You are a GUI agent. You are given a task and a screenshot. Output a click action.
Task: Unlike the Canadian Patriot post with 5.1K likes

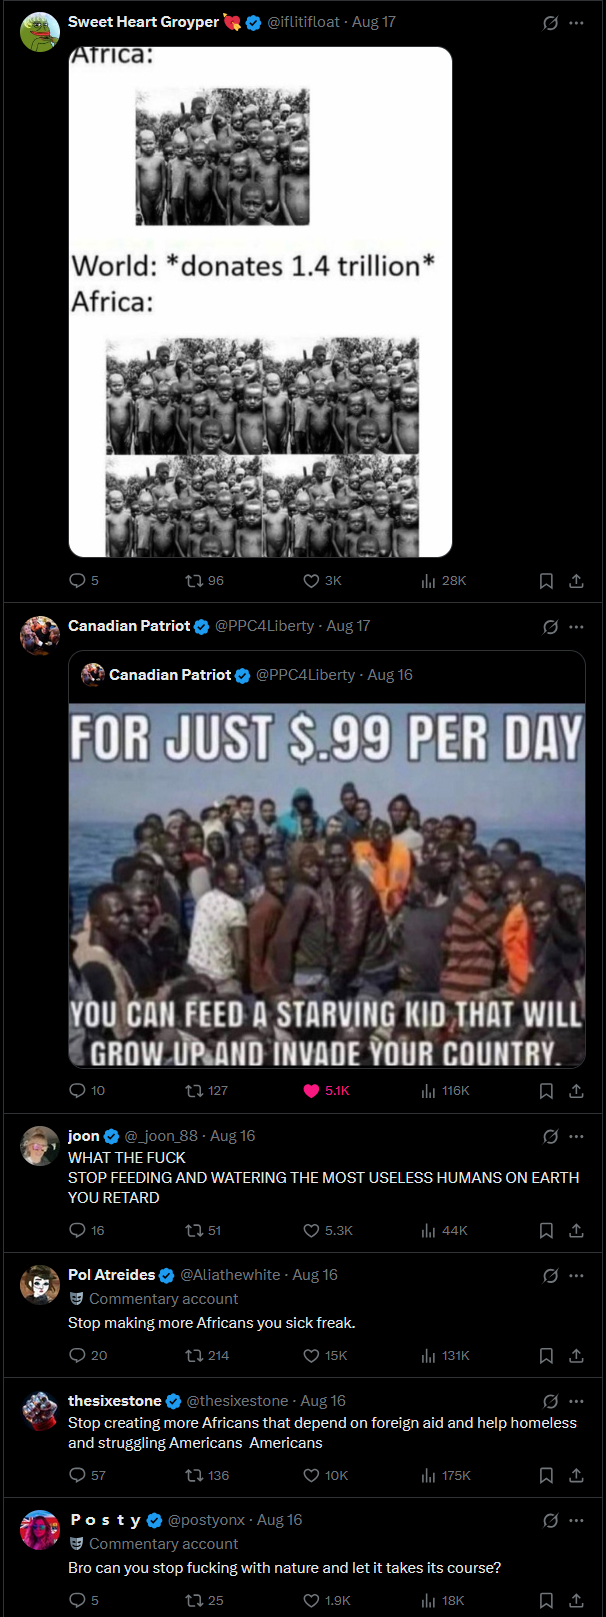pyautogui.click(x=312, y=1091)
